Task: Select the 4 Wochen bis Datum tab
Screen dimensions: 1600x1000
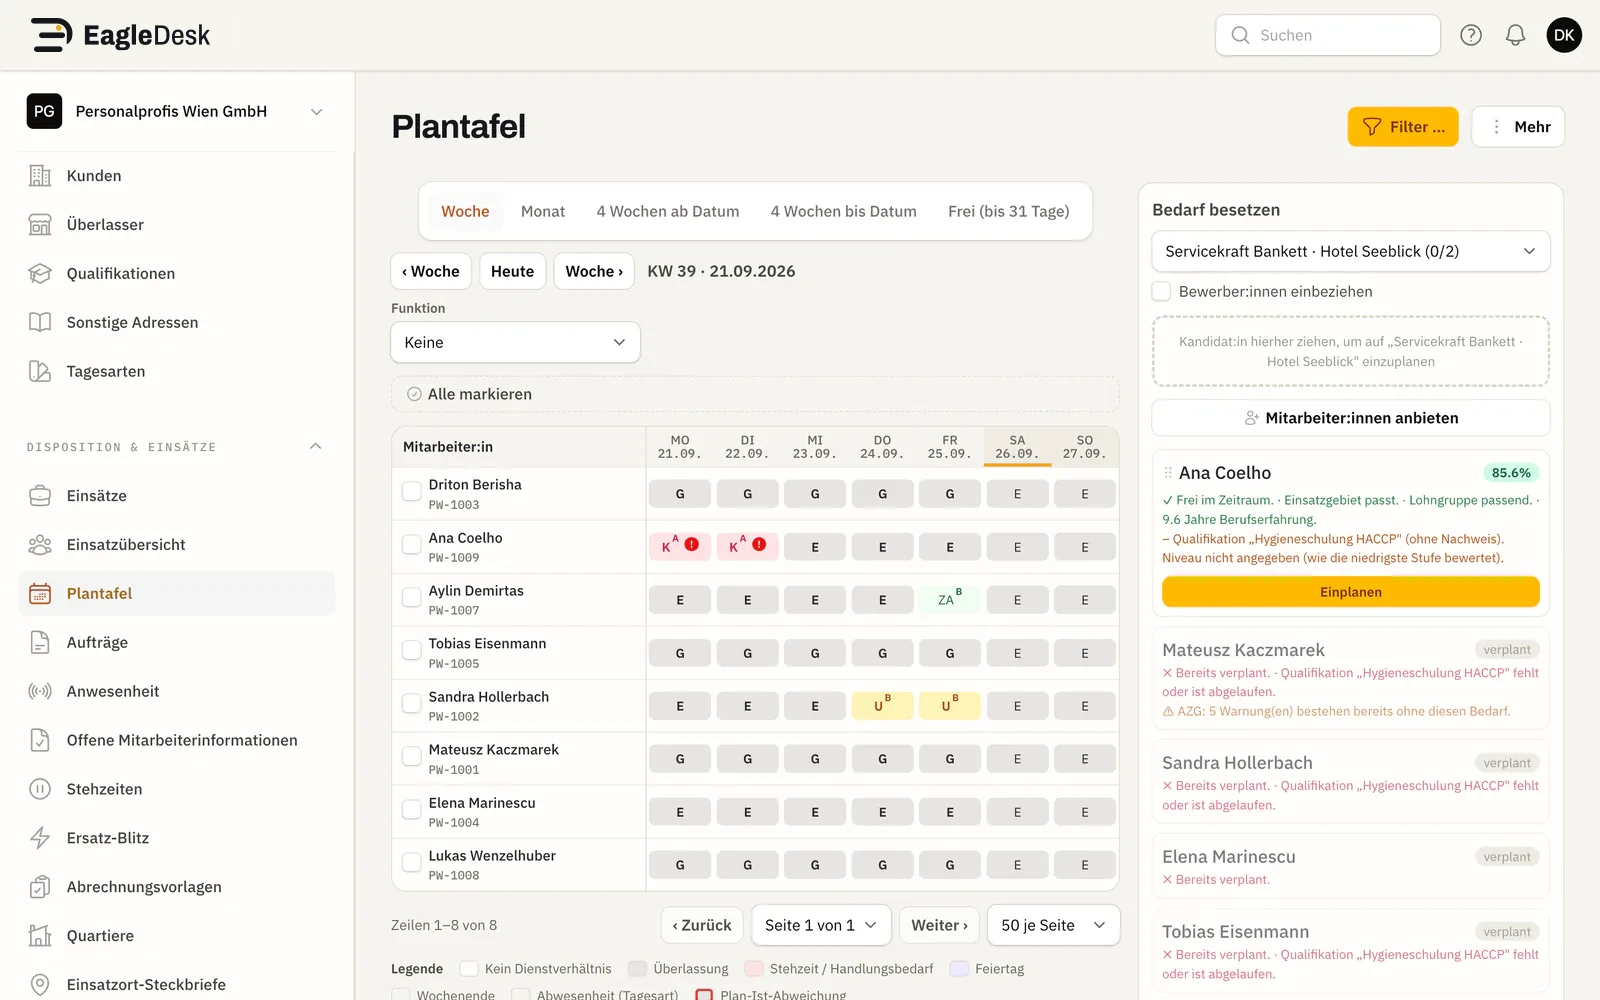Action: [843, 211]
